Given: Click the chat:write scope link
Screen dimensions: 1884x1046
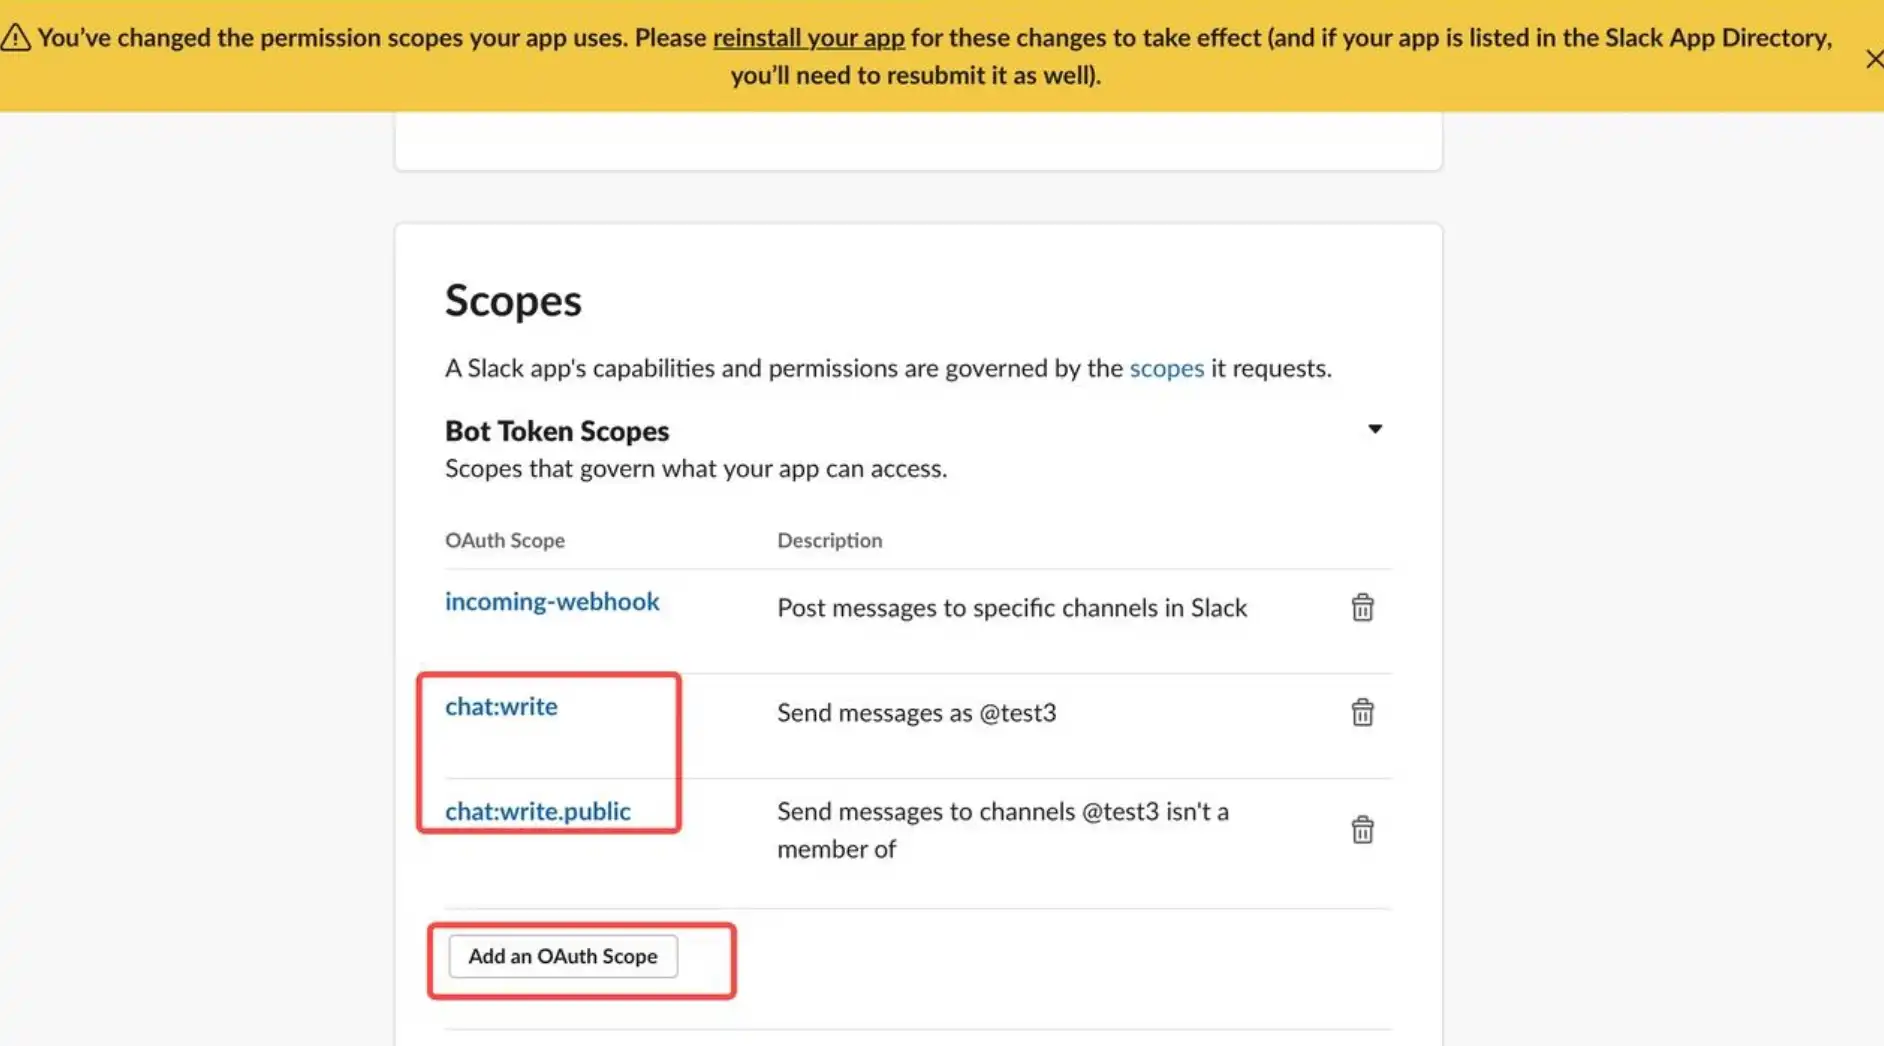Looking at the screenshot, I should pos(501,707).
